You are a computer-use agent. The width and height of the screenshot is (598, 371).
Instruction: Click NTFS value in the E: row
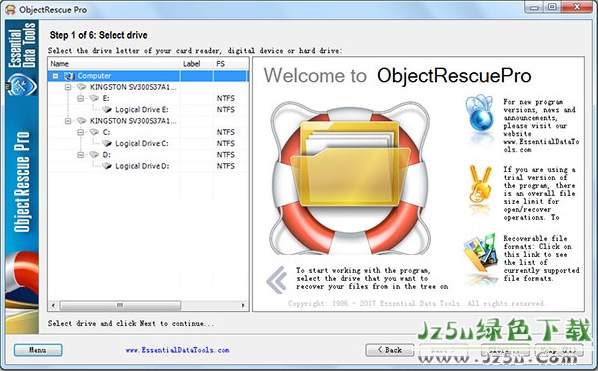coord(225,98)
